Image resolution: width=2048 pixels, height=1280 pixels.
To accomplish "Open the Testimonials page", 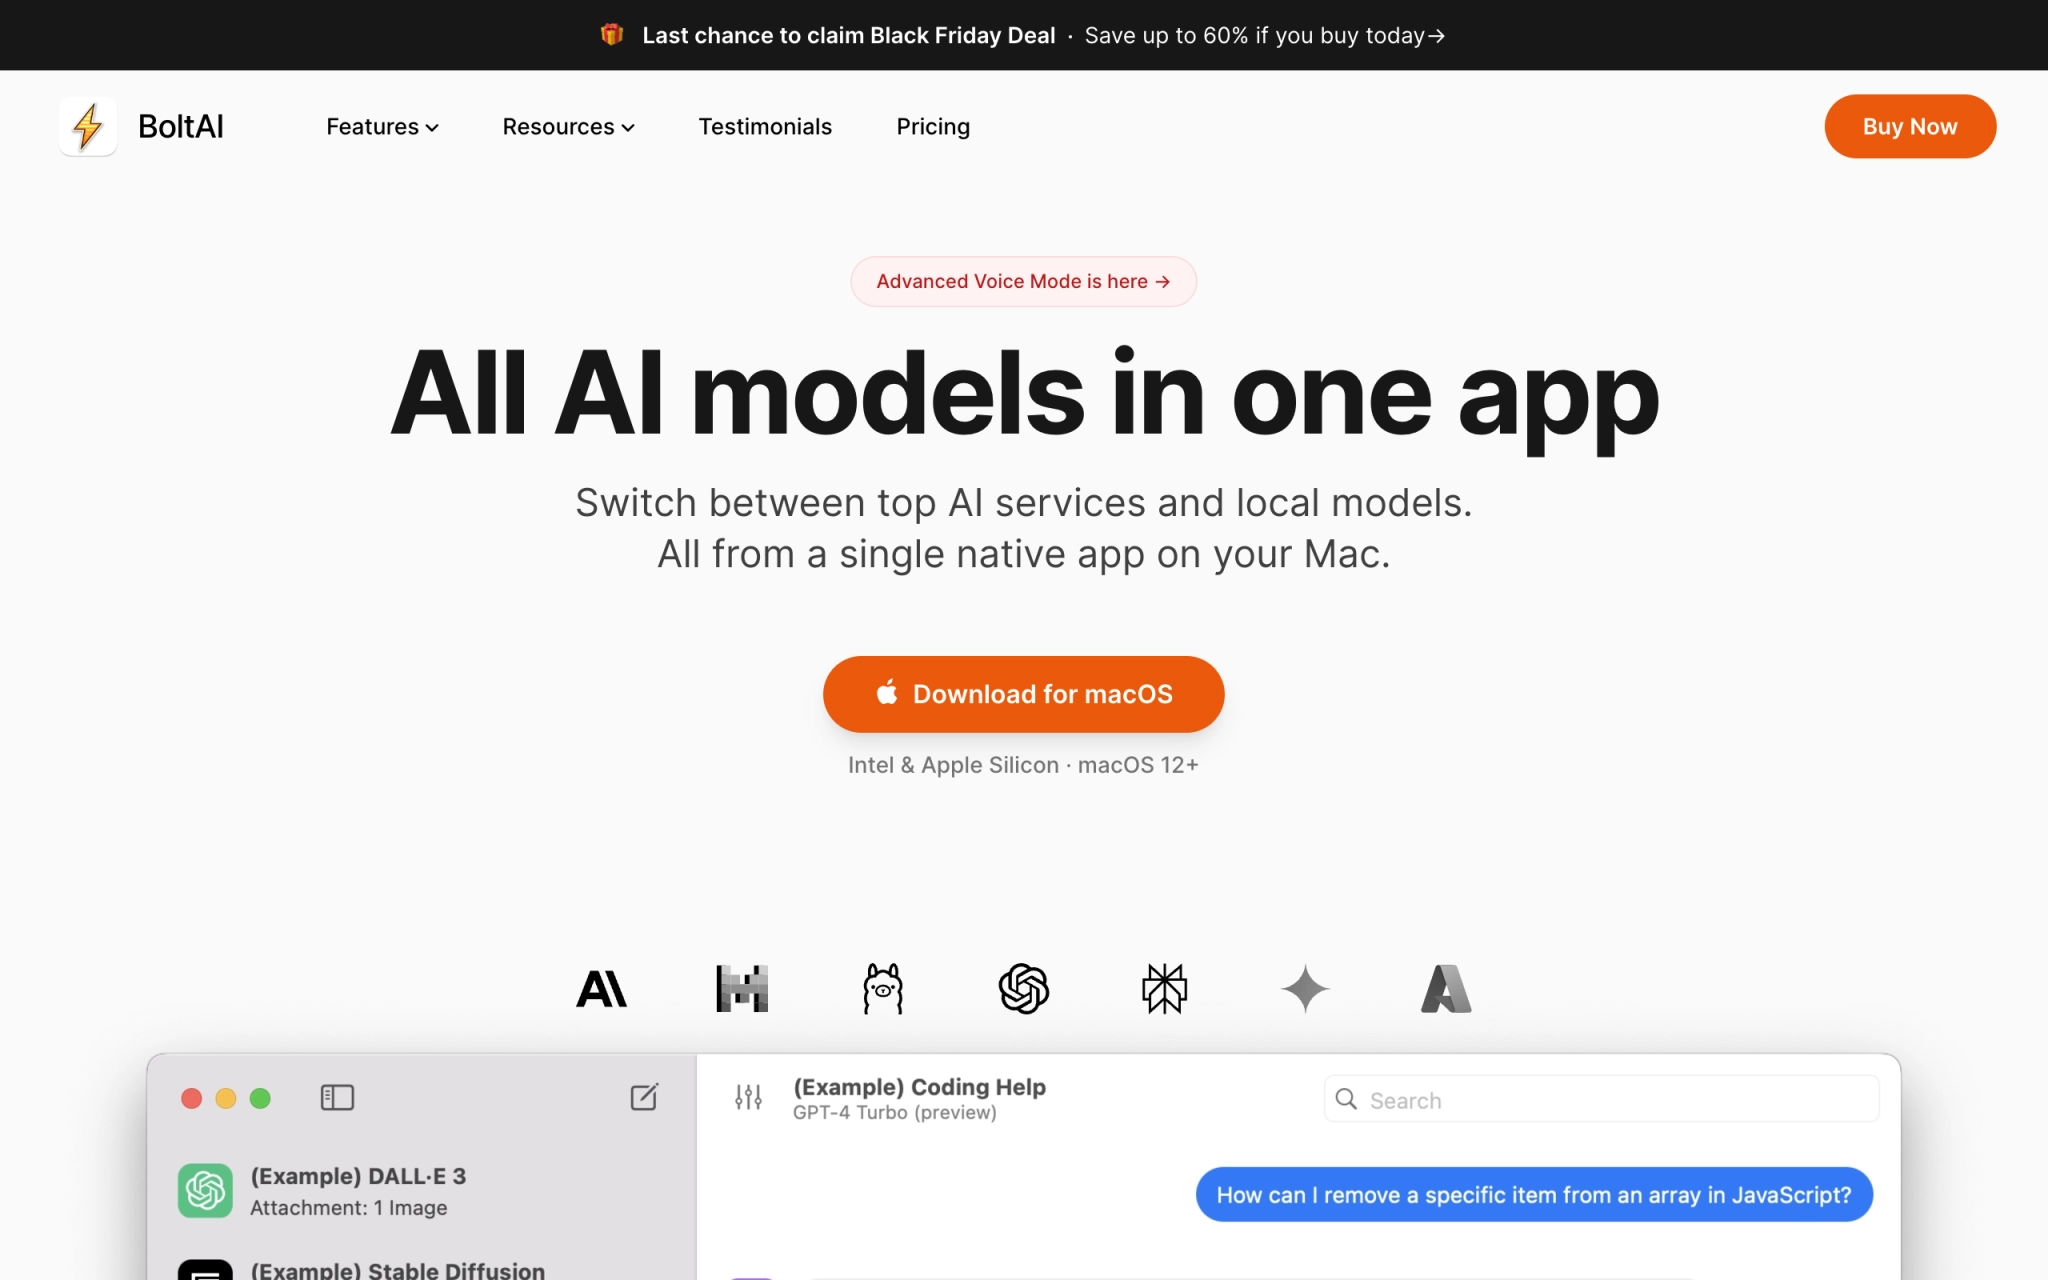I will point(765,127).
